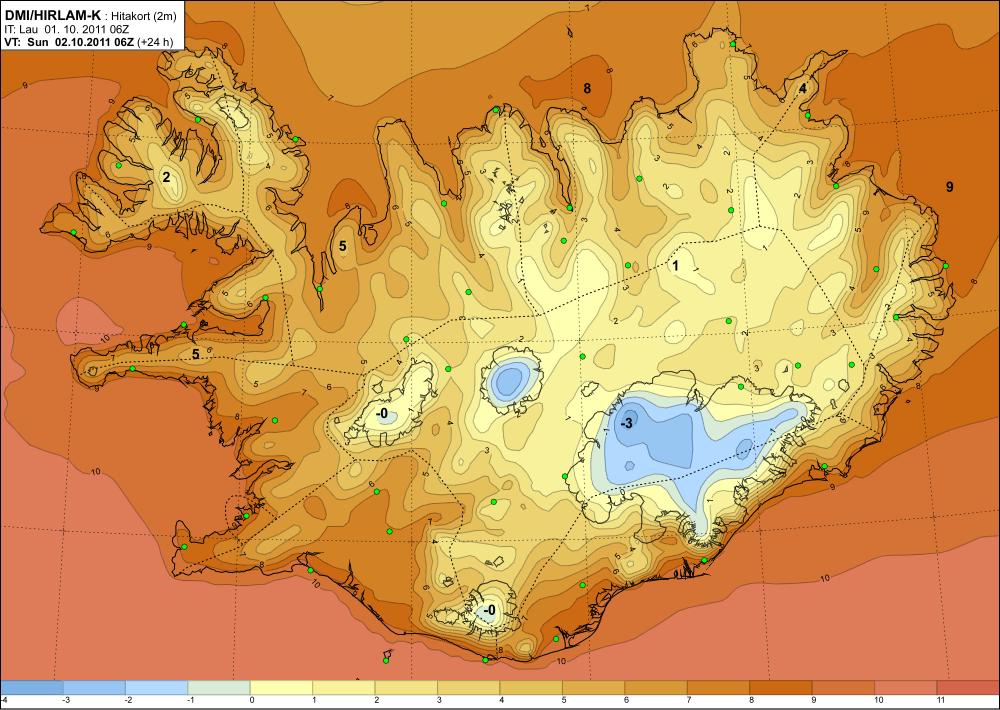Pick the legend color swatch between -1 and 0
The height and width of the screenshot is (710, 1000).
pyautogui.click(x=219, y=687)
